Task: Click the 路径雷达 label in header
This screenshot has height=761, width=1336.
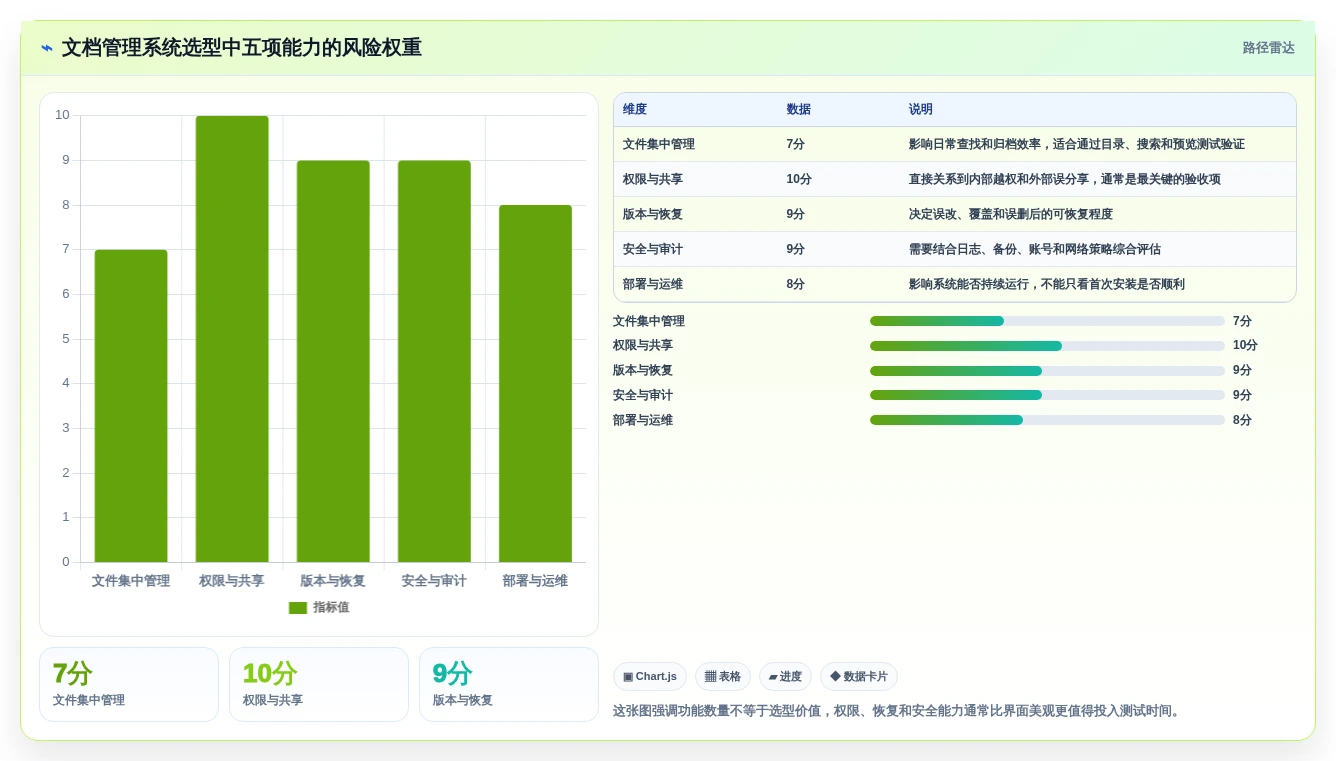Action: pos(1268,48)
